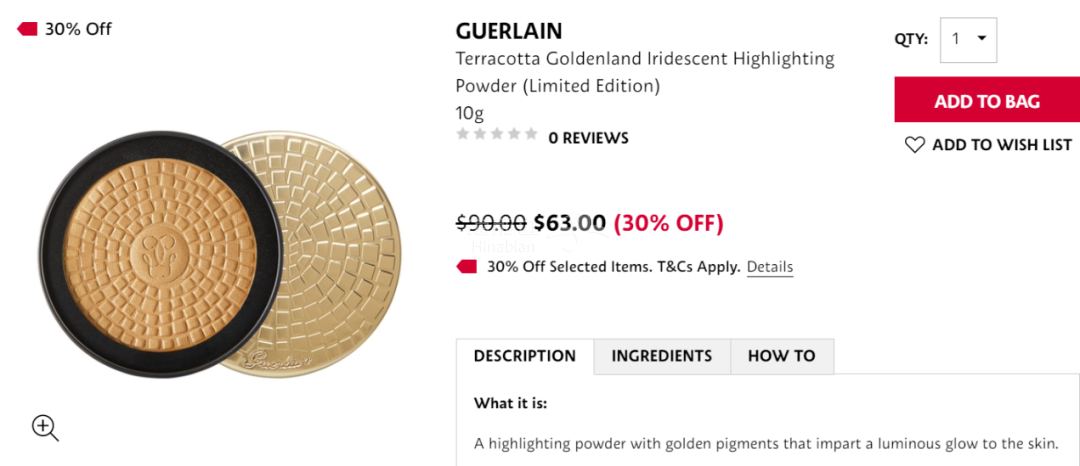Click the ADD TO WISH LIST text
Image resolution: width=1080 pixels, height=466 pixels.
1002,145
